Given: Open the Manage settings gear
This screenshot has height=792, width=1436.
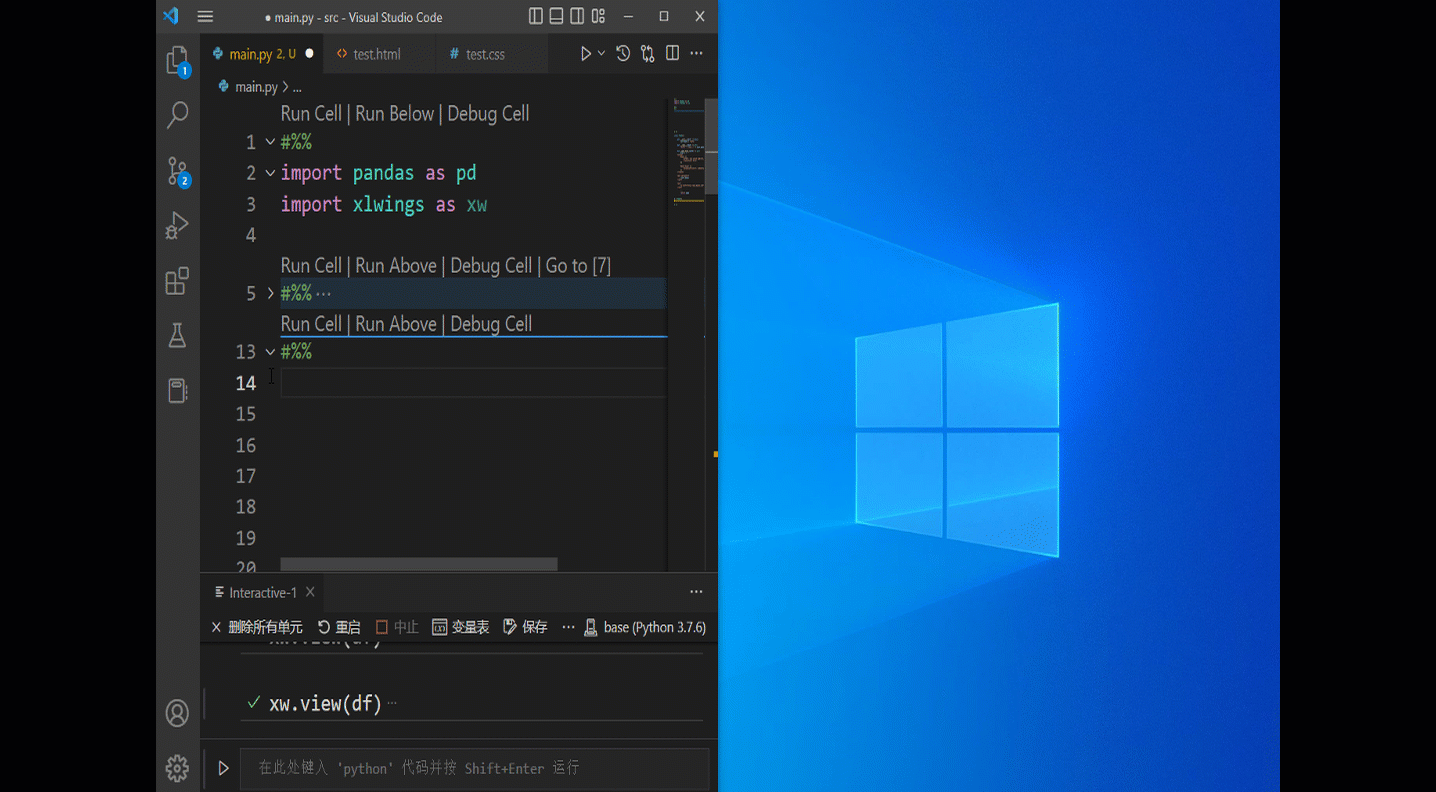Looking at the screenshot, I should coord(177,768).
